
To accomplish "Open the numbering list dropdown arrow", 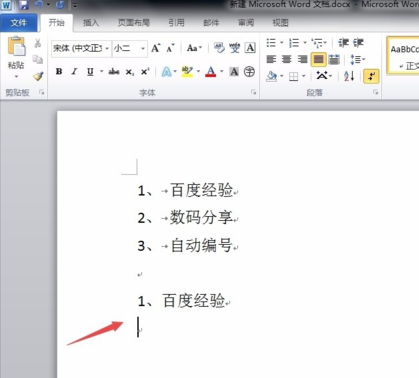I will tap(305, 43).
